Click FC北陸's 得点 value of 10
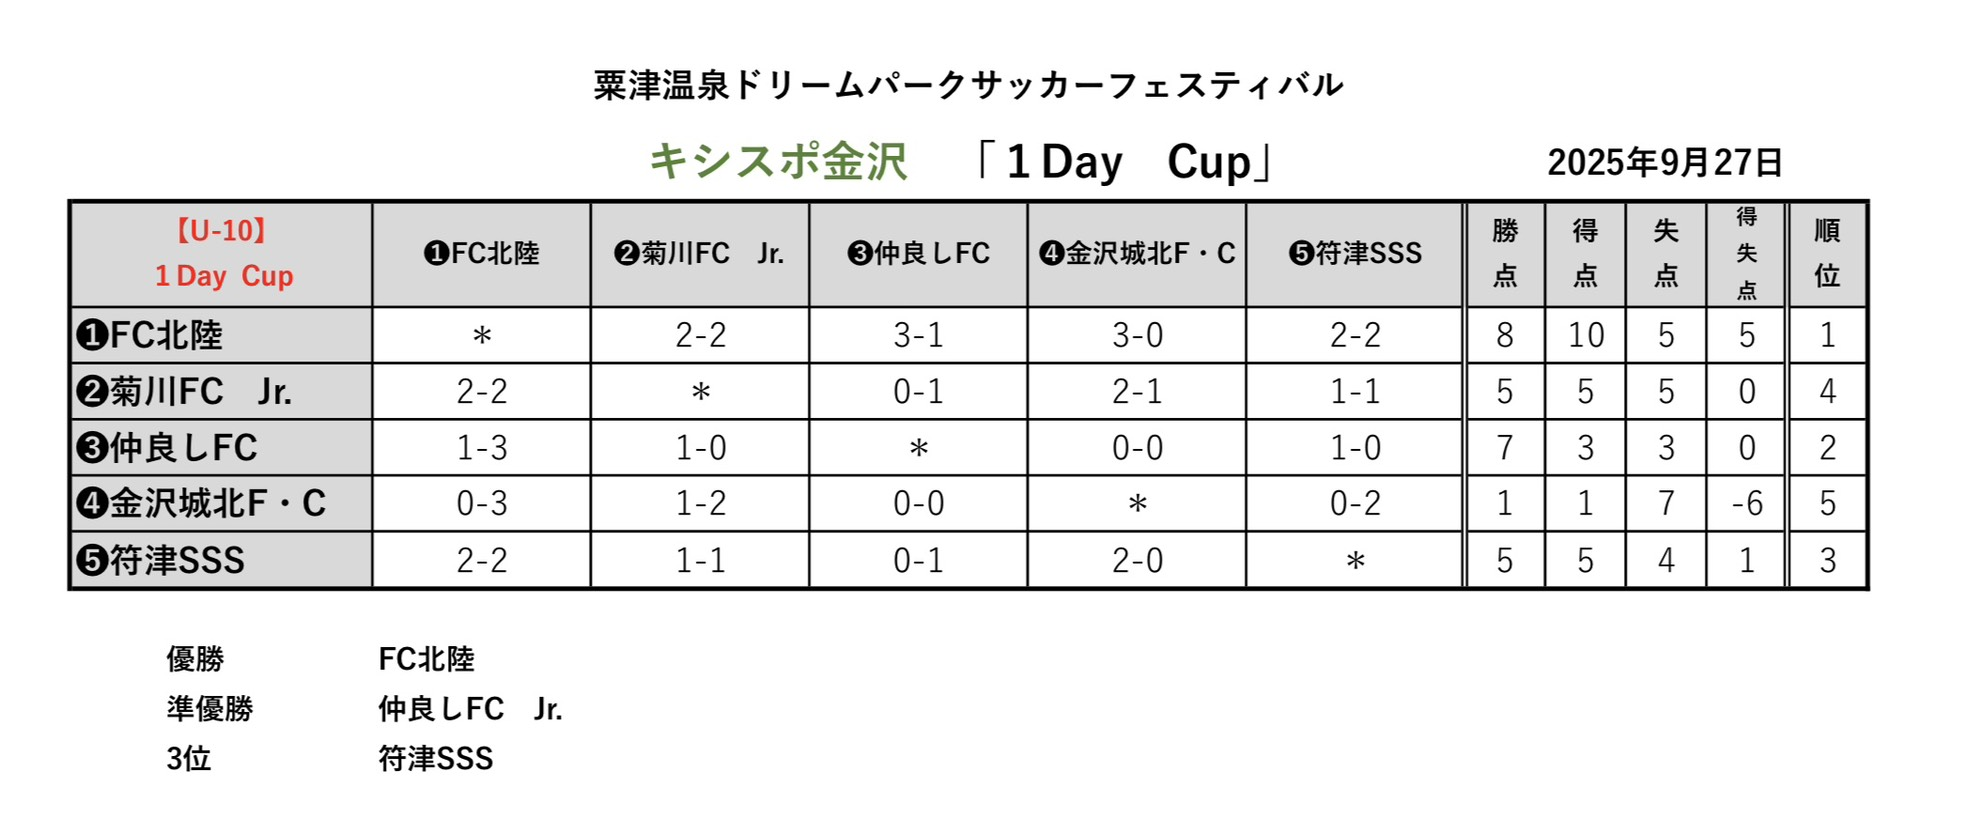Screen dimensions: 1964x834 tap(1585, 335)
